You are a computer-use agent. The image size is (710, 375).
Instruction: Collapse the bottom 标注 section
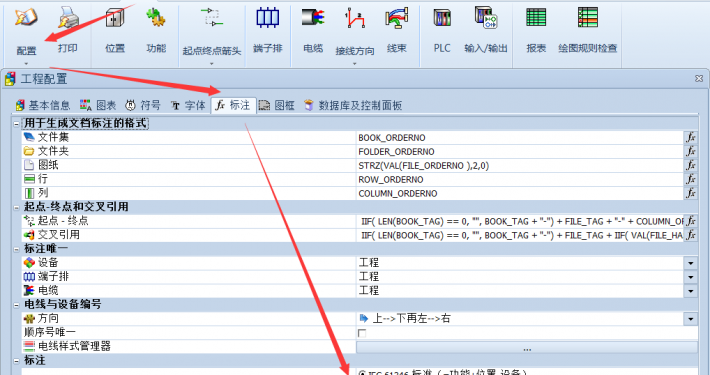(x=16, y=361)
